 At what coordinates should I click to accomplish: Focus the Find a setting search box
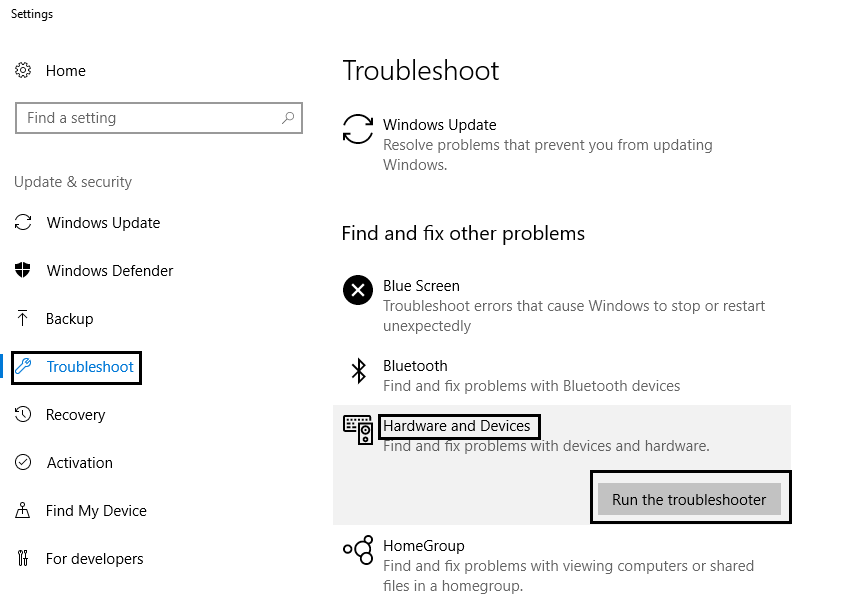[159, 117]
